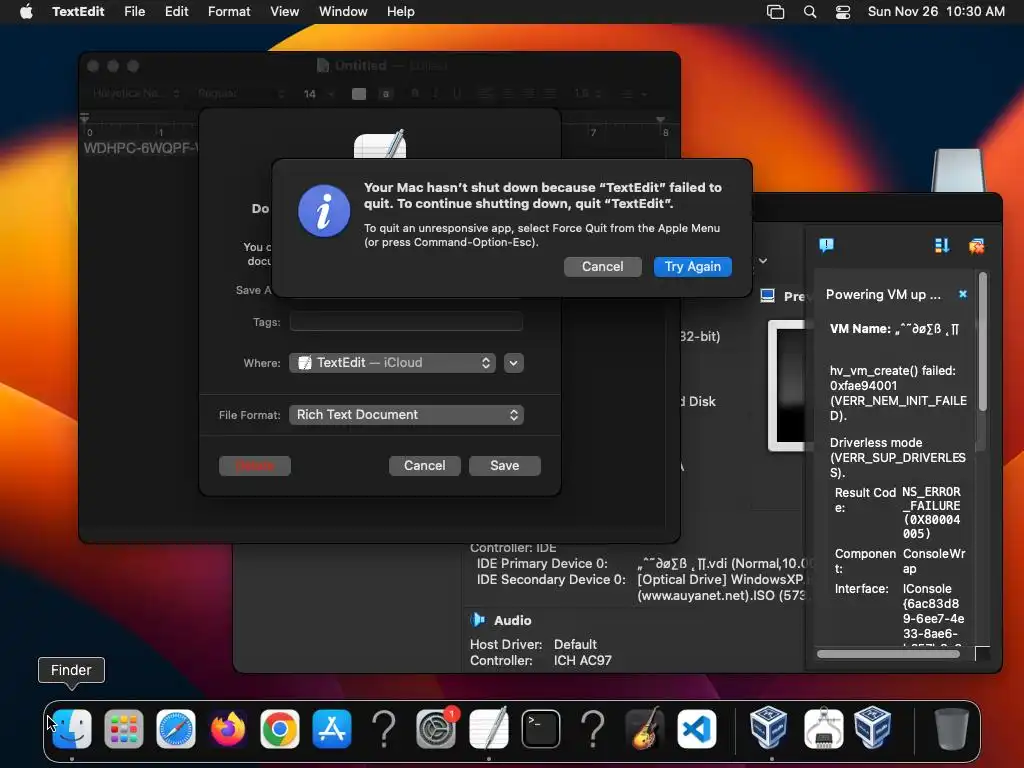
Task: Open the File Format dropdown (Rich Text Document)
Action: click(x=406, y=415)
